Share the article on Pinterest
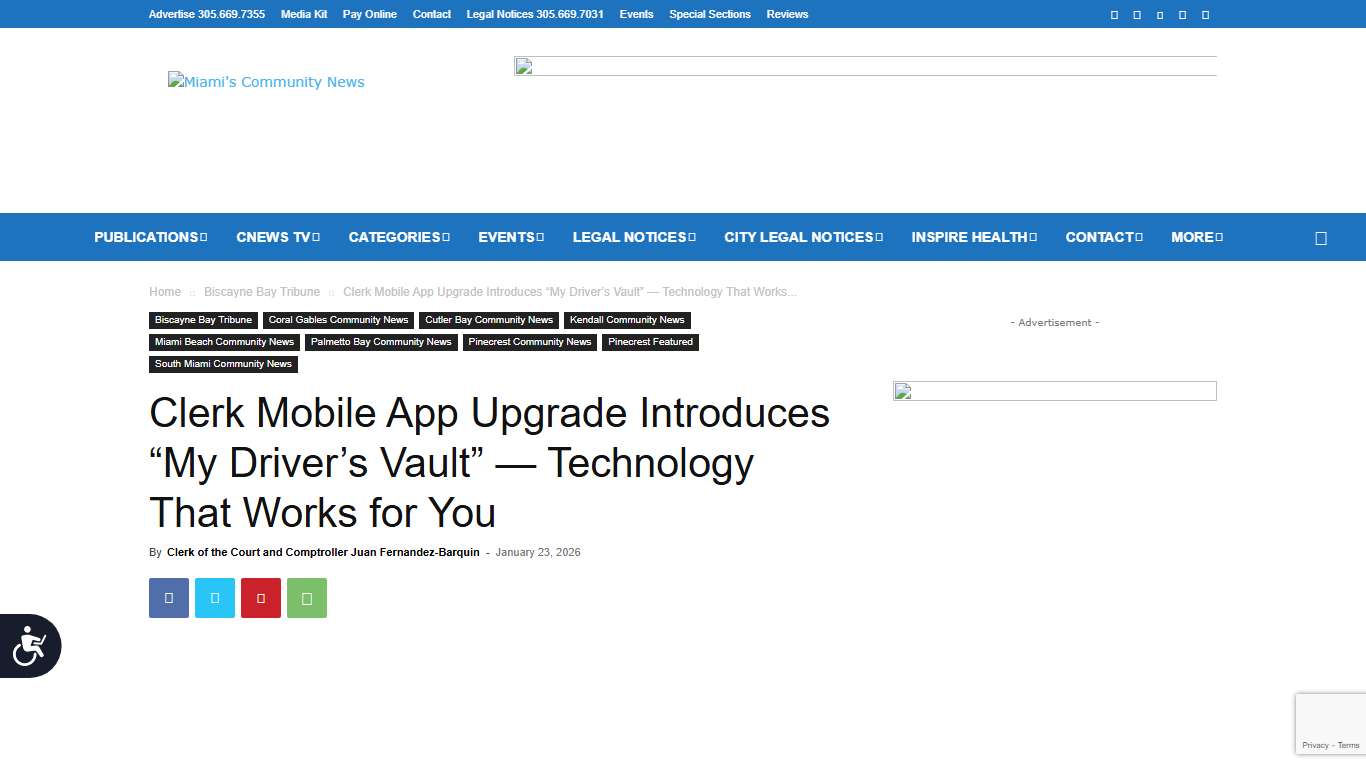The width and height of the screenshot is (1366, 768). [x=260, y=597]
